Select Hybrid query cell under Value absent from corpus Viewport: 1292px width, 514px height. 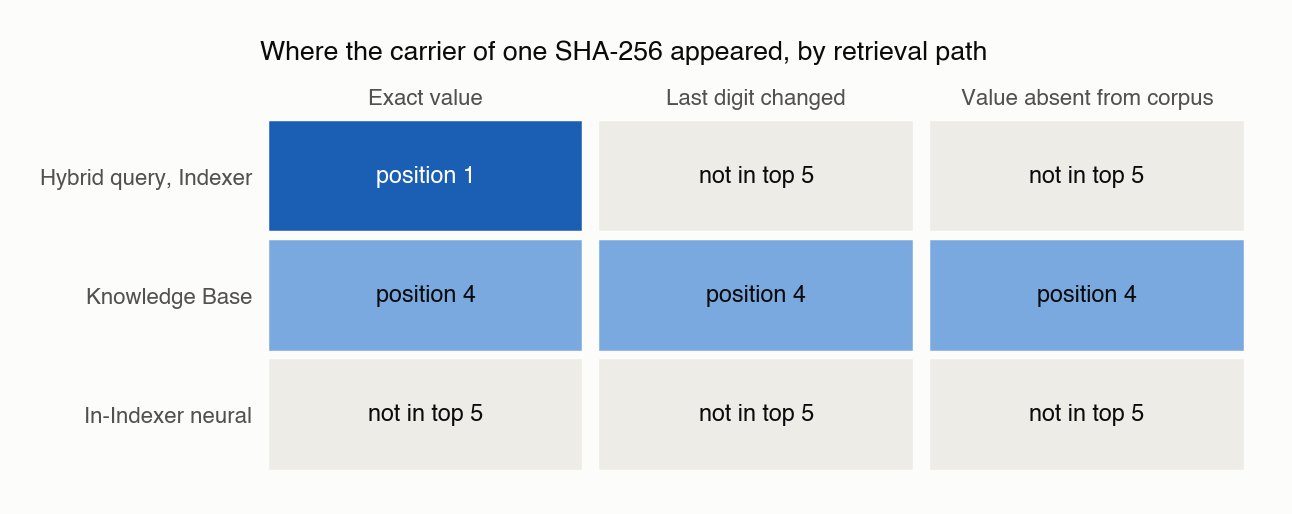click(x=1087, y=176)
